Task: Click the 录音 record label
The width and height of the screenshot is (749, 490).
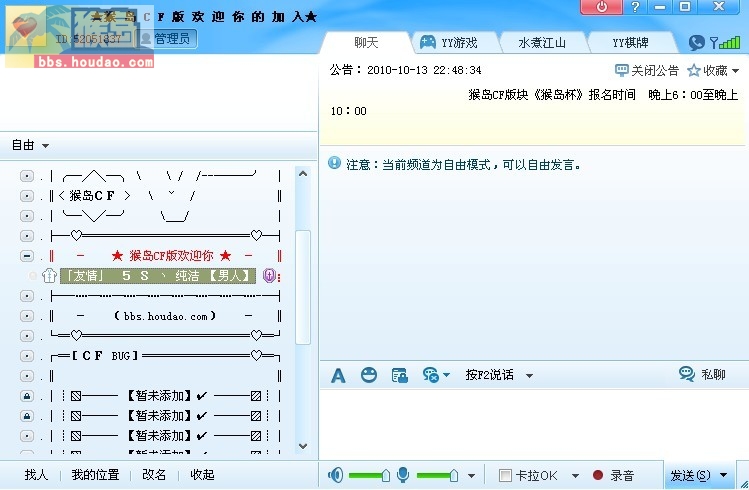Action: 622,475
